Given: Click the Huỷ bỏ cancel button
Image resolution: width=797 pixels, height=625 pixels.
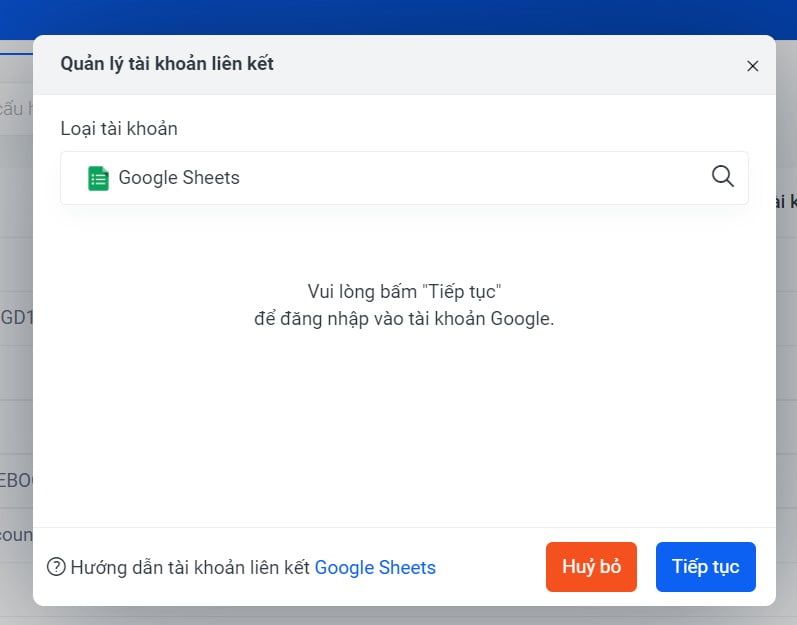Looking at the screenshot, I should [591, 567].
